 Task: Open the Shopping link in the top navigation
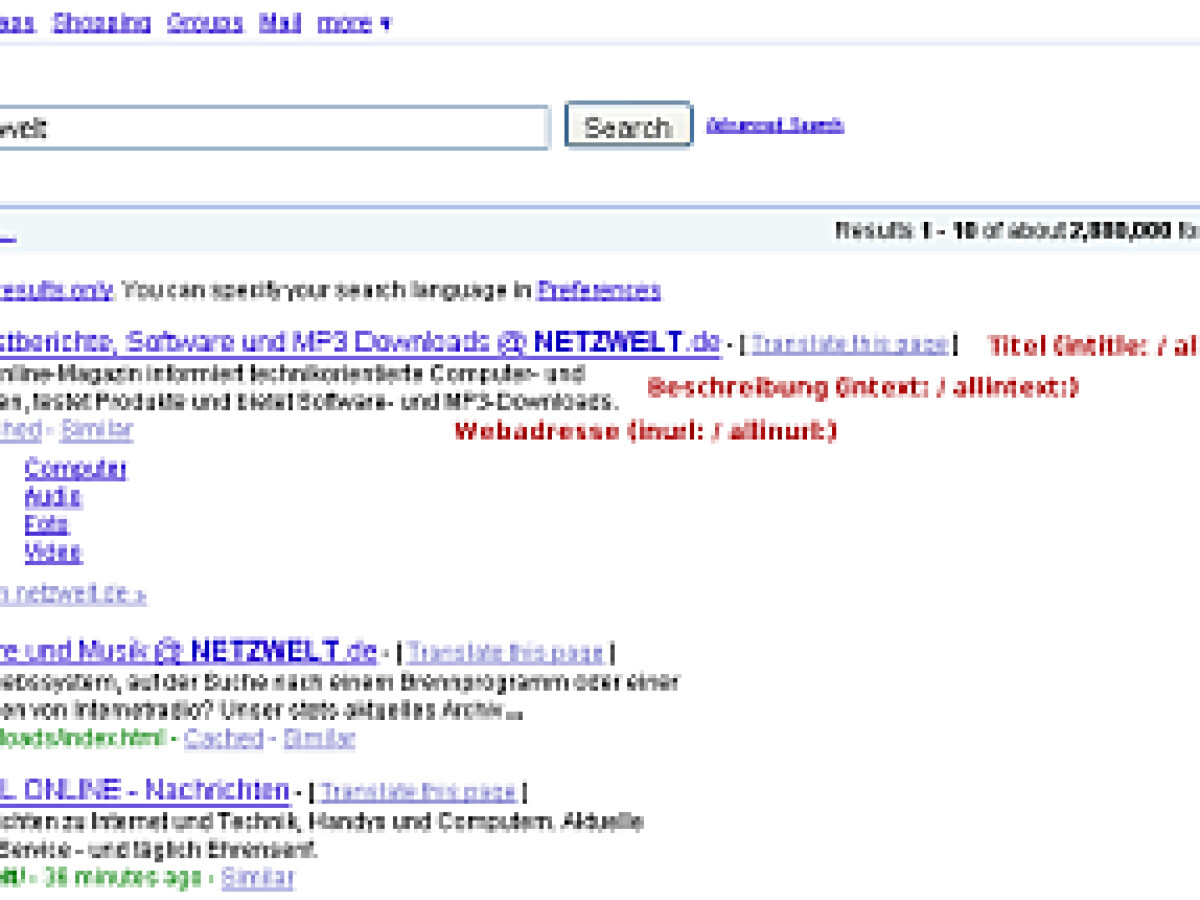click(102, 22)
